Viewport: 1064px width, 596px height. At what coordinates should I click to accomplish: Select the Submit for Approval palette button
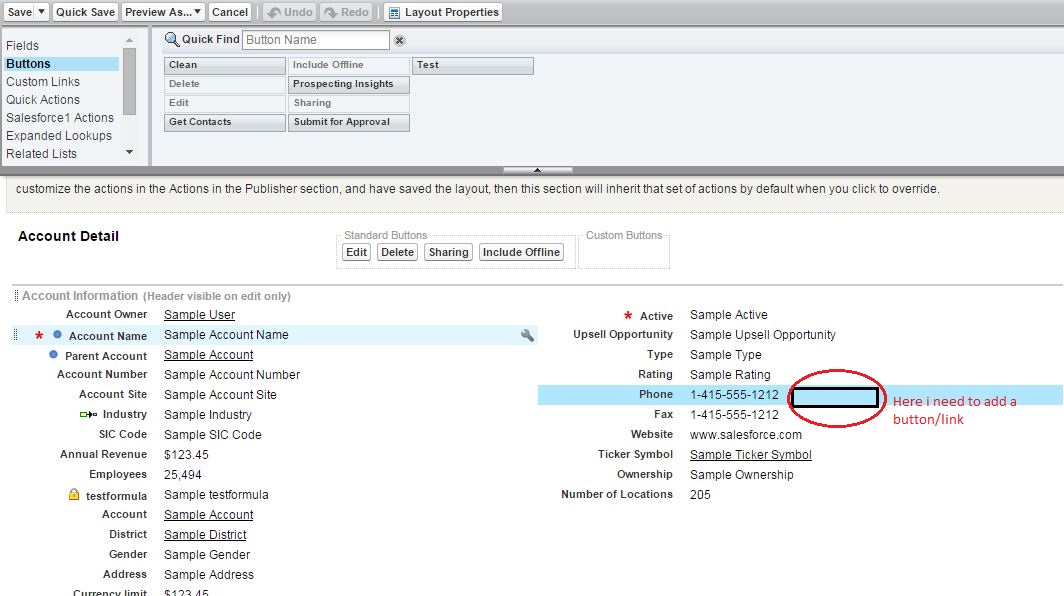(349, 122)
